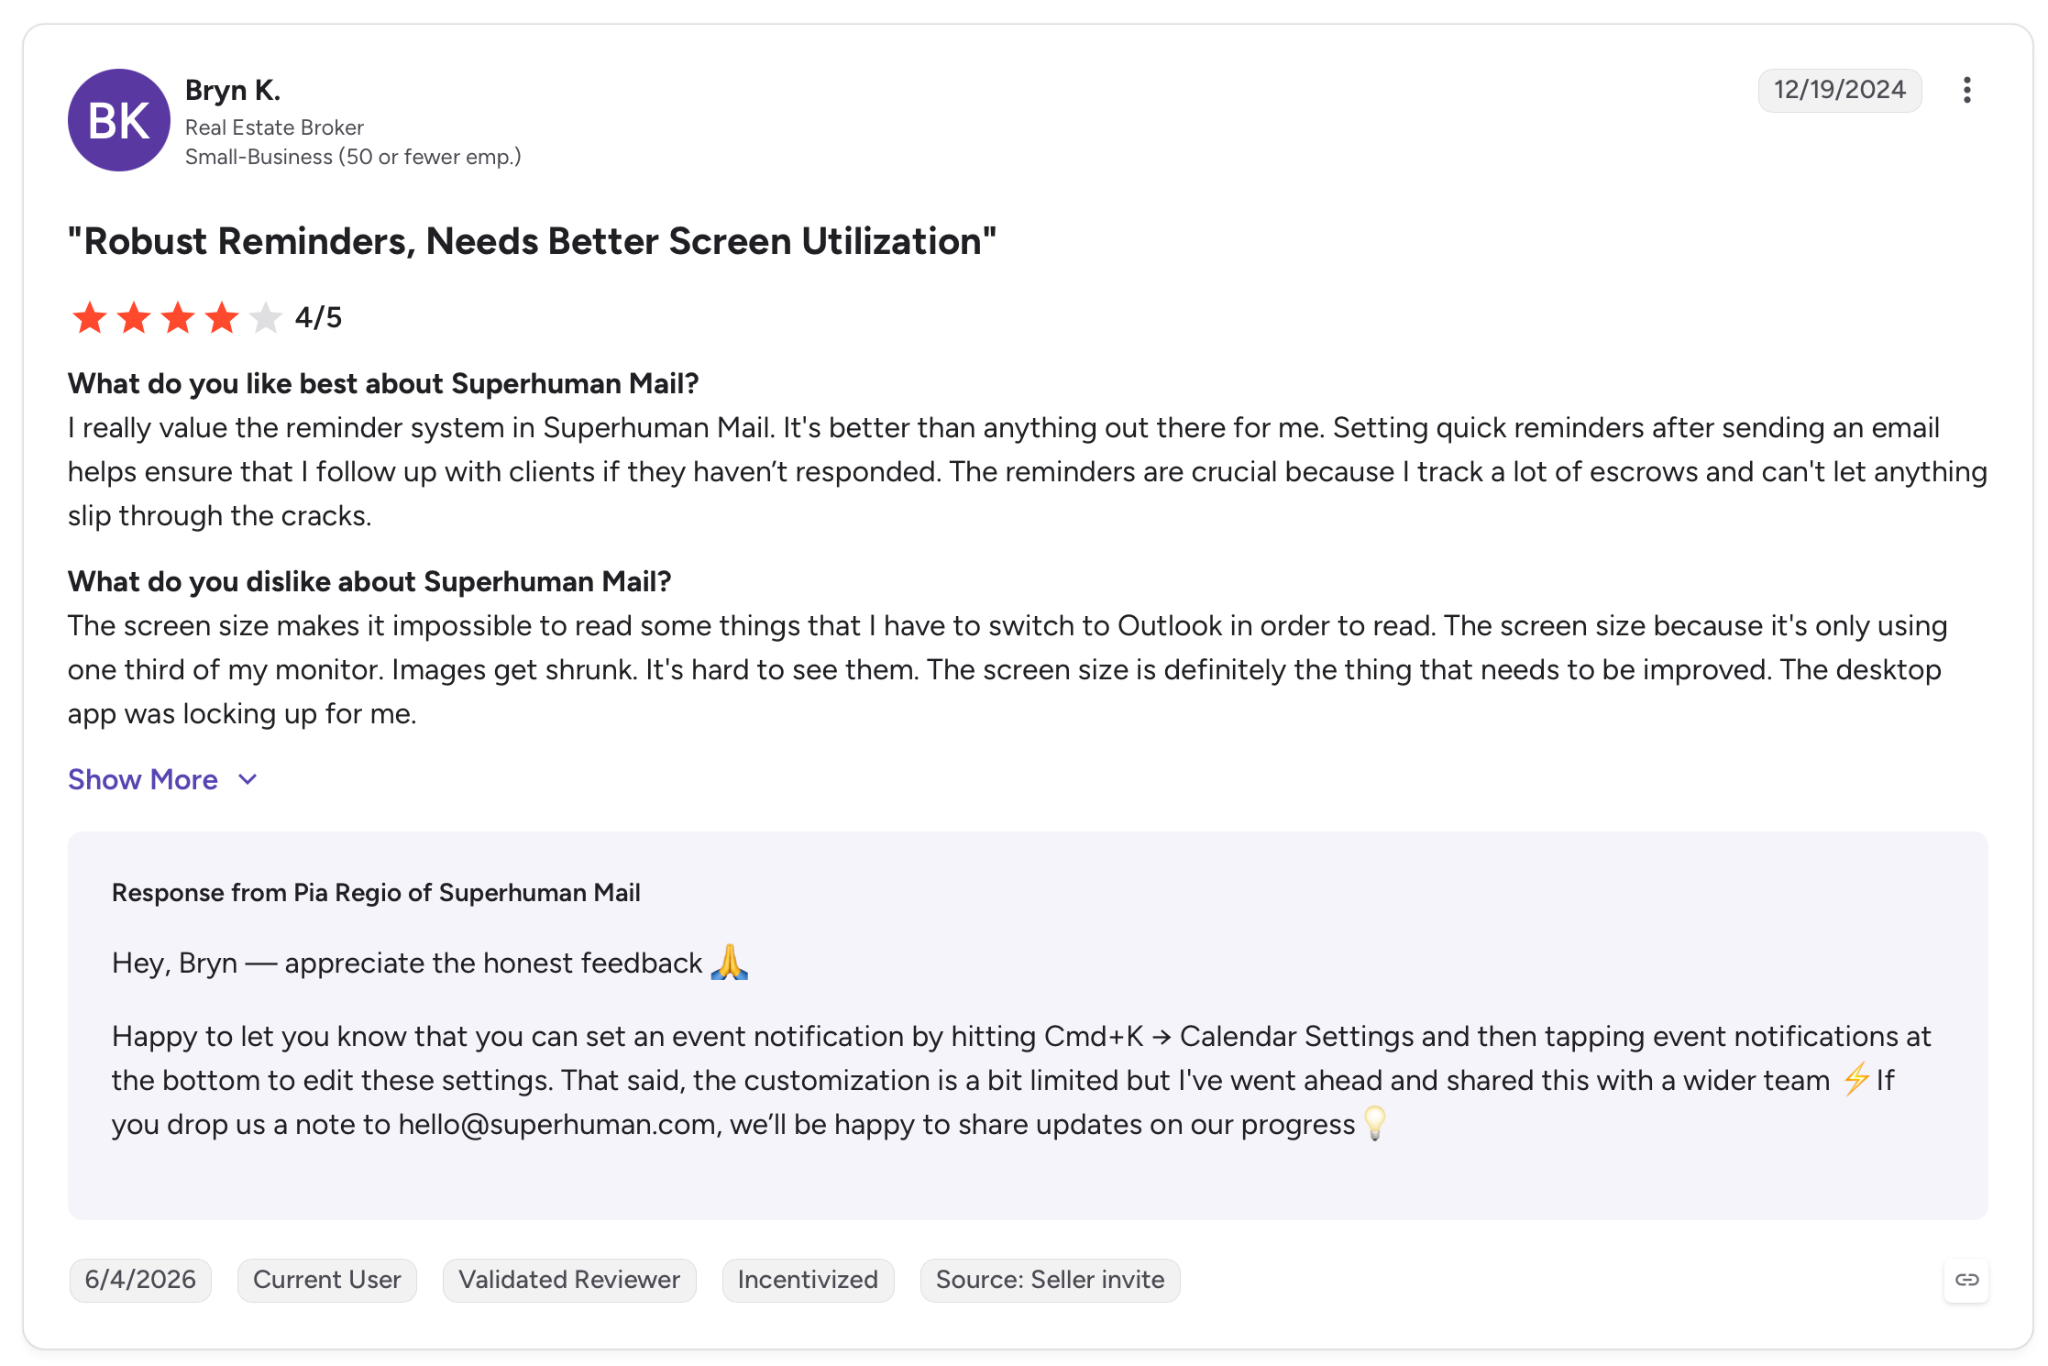This screenshot has width=2048, height=1366.
Task: Click the lightning bolt emoji in response
Action: [x=1856, y=1079]
